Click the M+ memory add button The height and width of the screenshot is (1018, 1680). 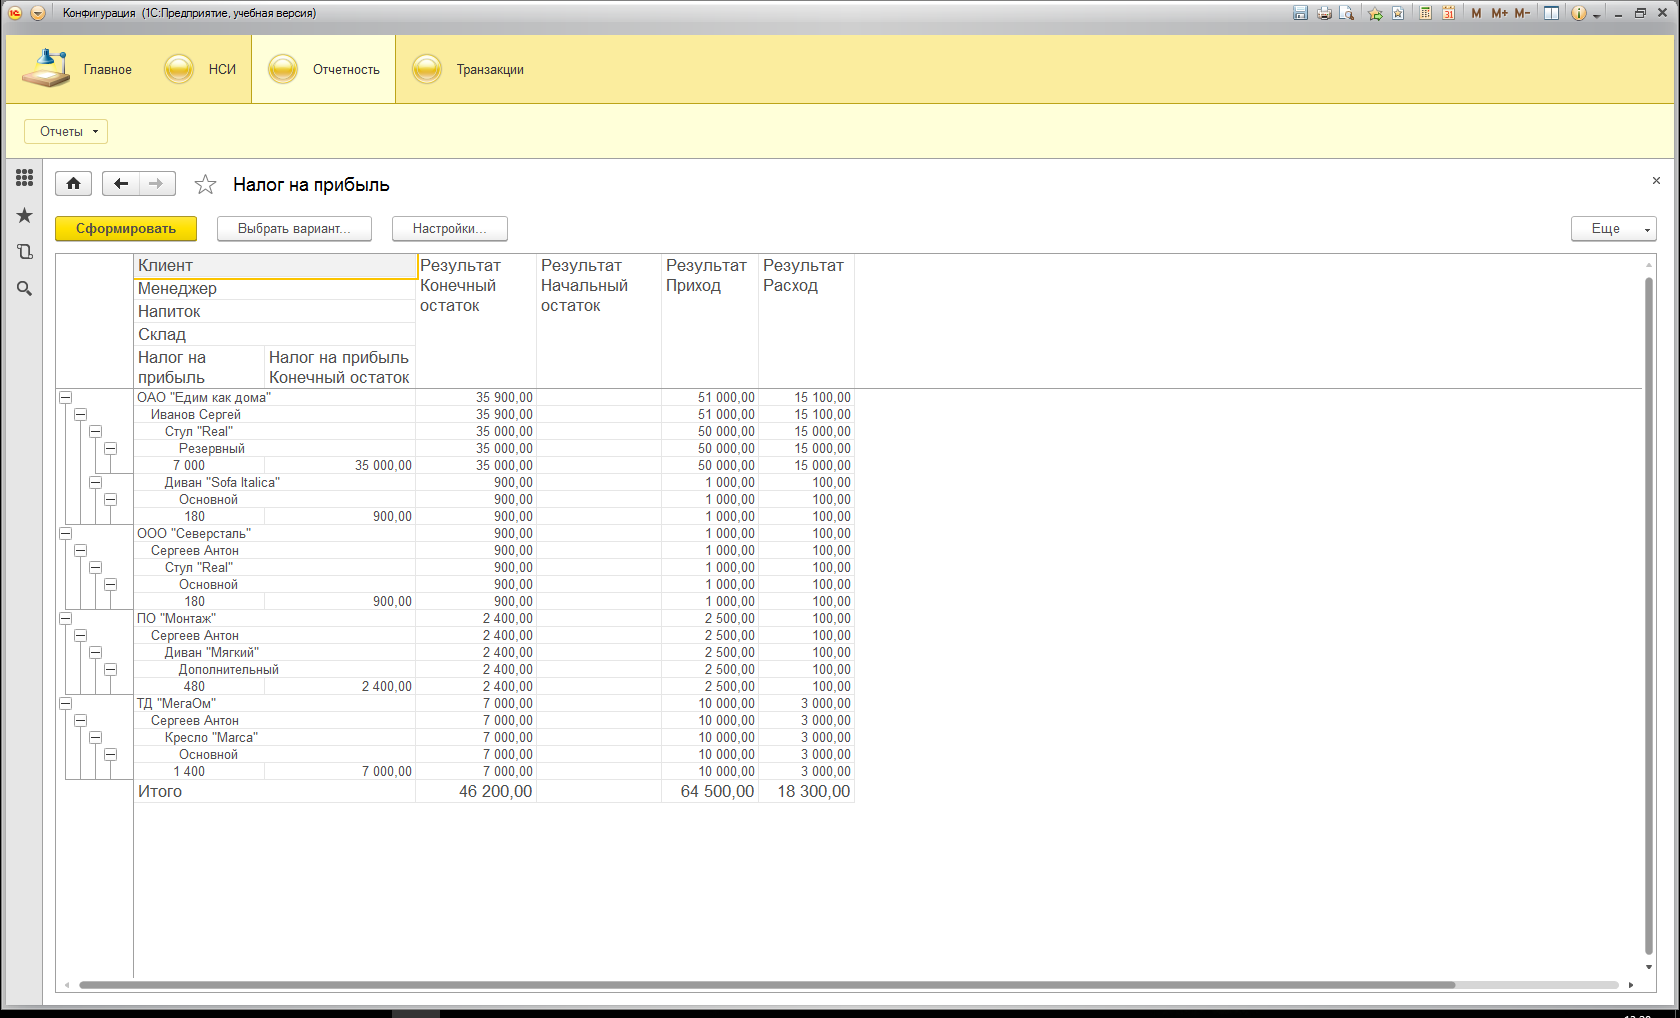click(1499, 13)
